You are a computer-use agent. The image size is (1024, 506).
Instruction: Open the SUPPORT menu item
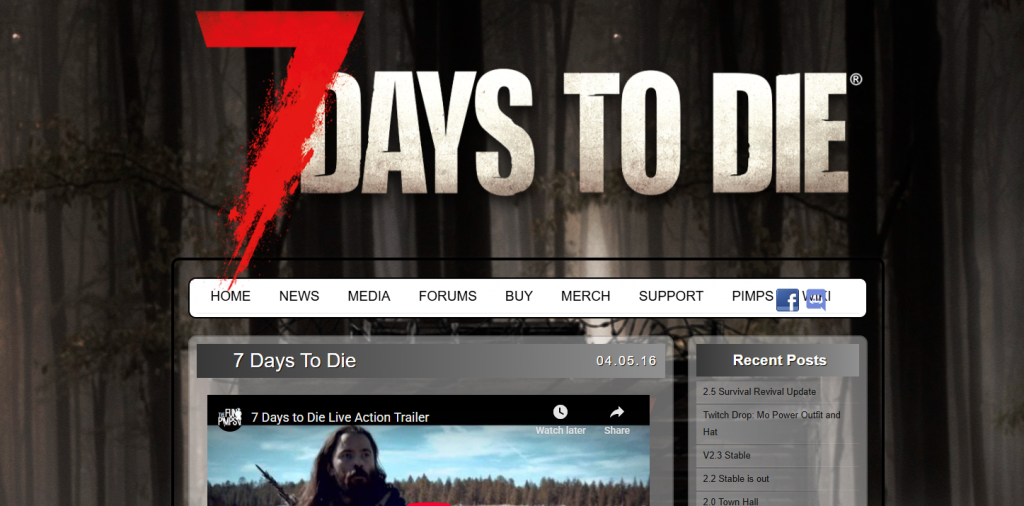tap(671, 296)
